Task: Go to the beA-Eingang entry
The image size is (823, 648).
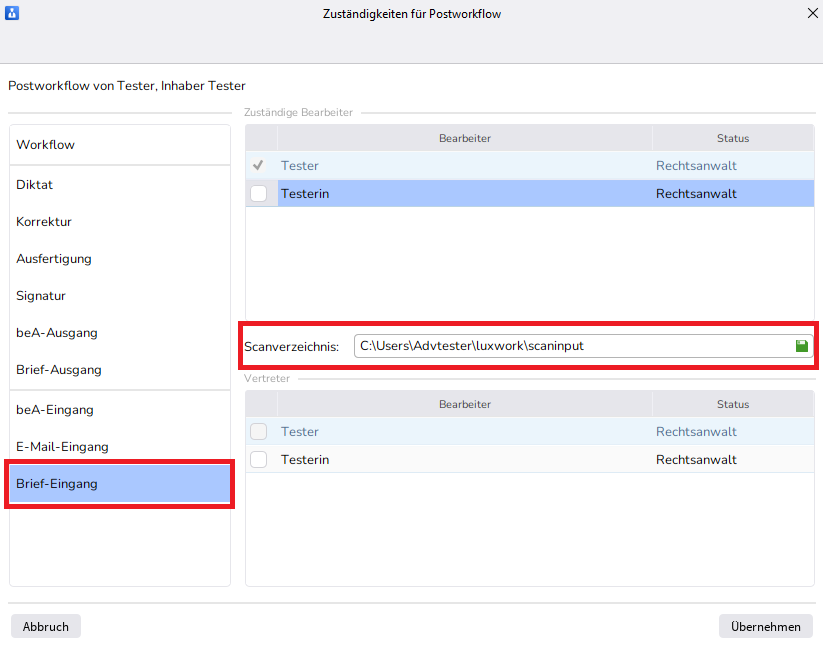Action: tap(55, 410)
